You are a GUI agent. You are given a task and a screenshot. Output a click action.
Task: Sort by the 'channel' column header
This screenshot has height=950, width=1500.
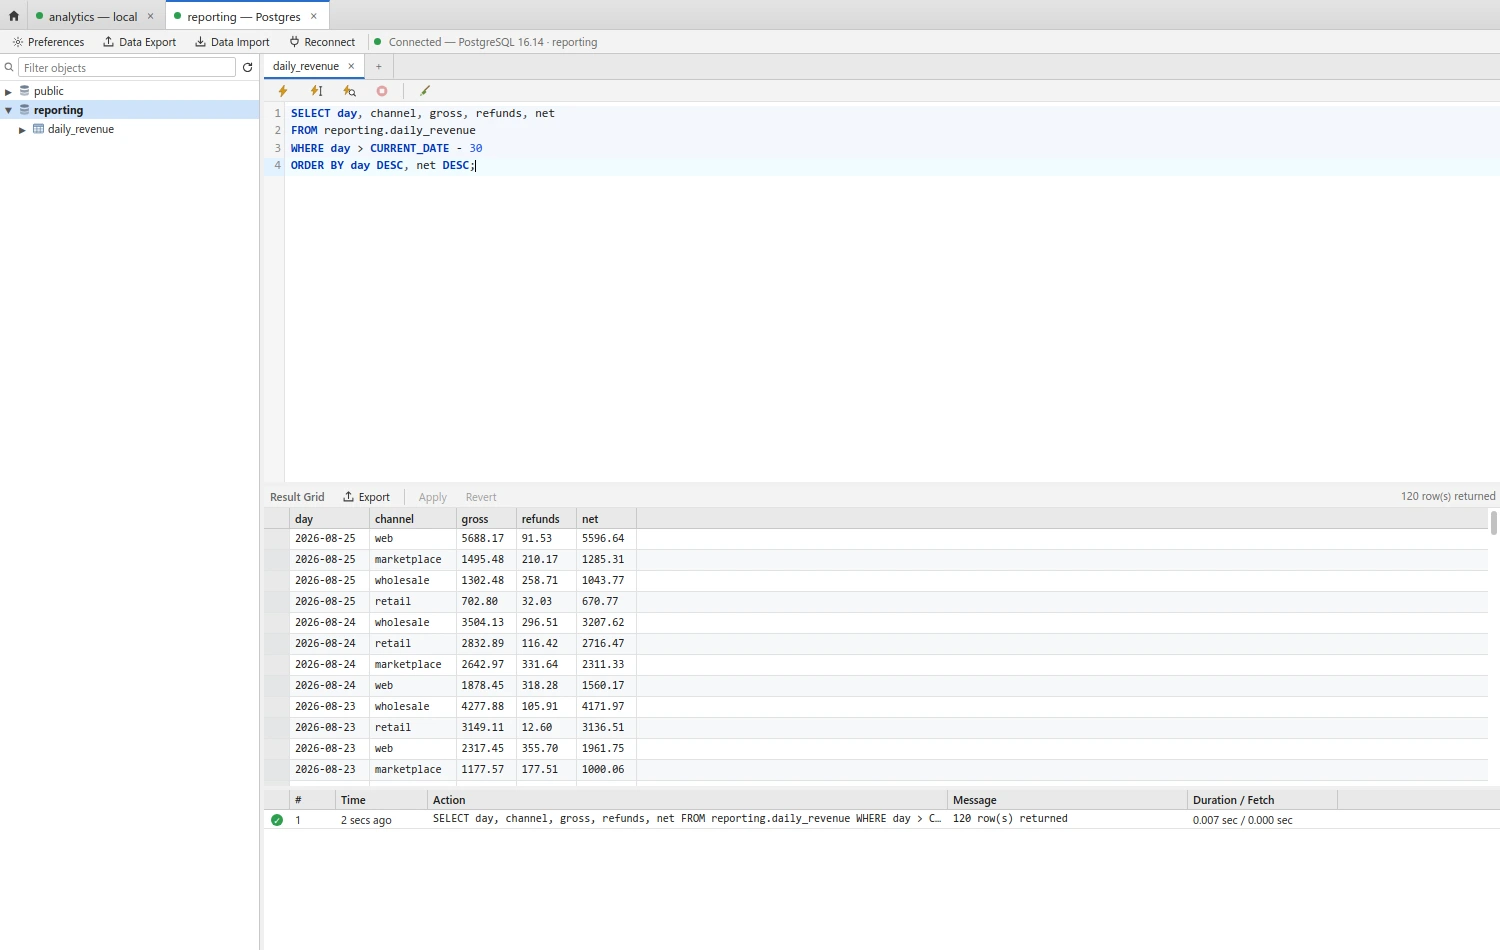[x=412, y=519]
